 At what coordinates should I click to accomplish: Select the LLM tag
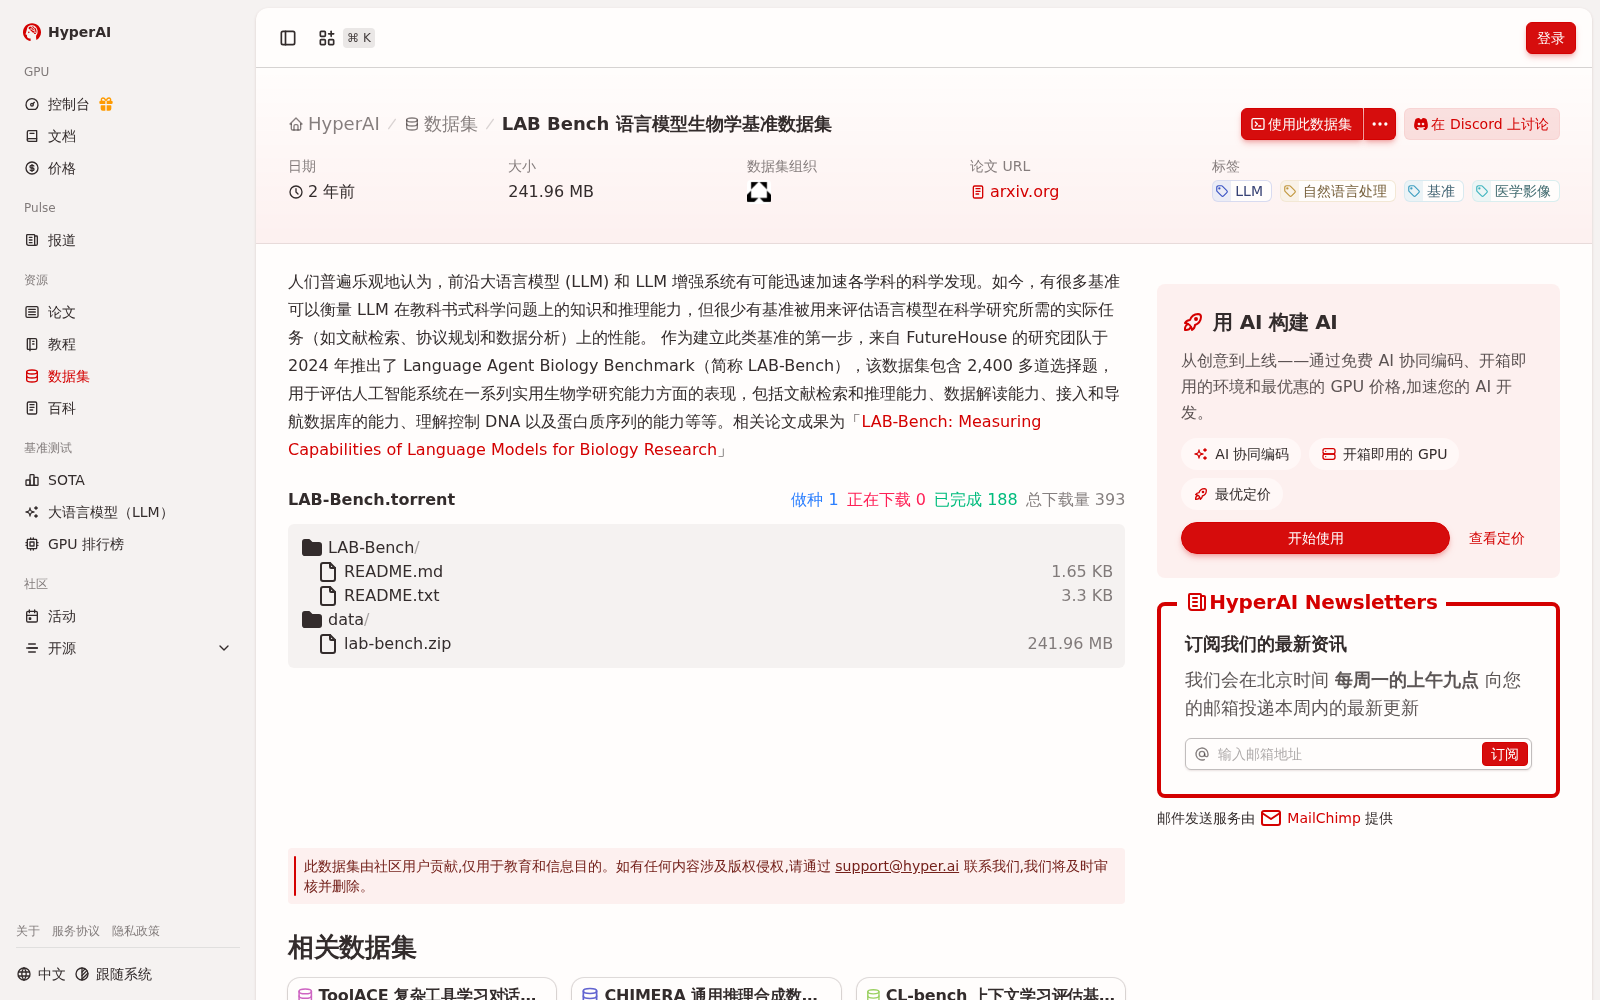(1242, 191)
